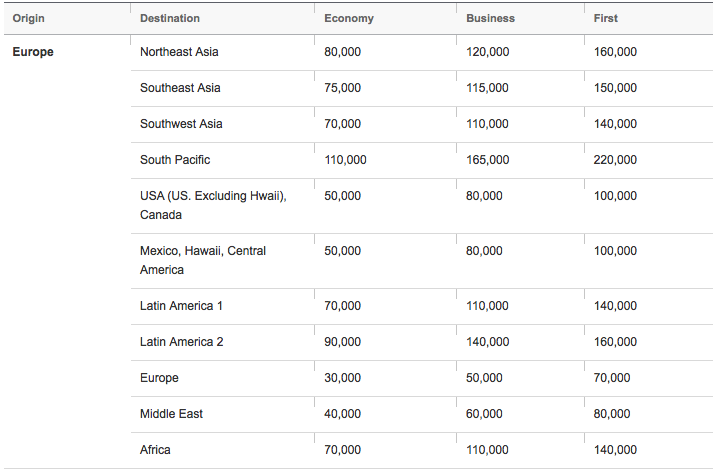Click the 165,000 Business value
The width and height of the screenshot is (717, 475).
click(x=487, y=160)
